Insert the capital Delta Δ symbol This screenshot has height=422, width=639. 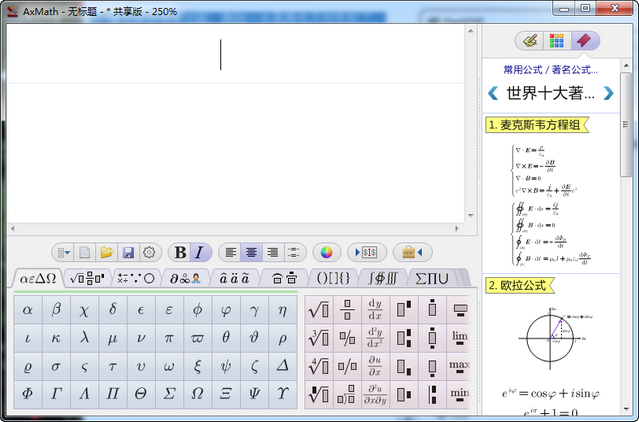[x=282, y=366]
